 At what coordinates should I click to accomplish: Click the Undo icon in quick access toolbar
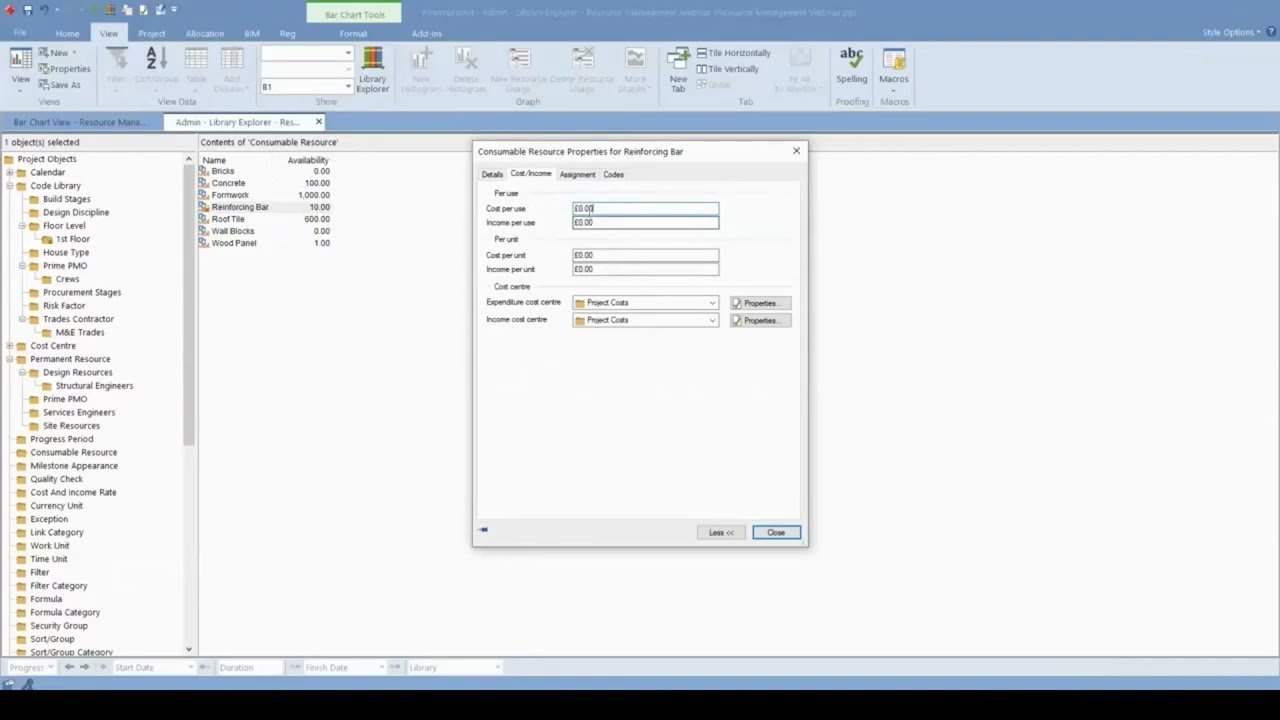[44, 10]
